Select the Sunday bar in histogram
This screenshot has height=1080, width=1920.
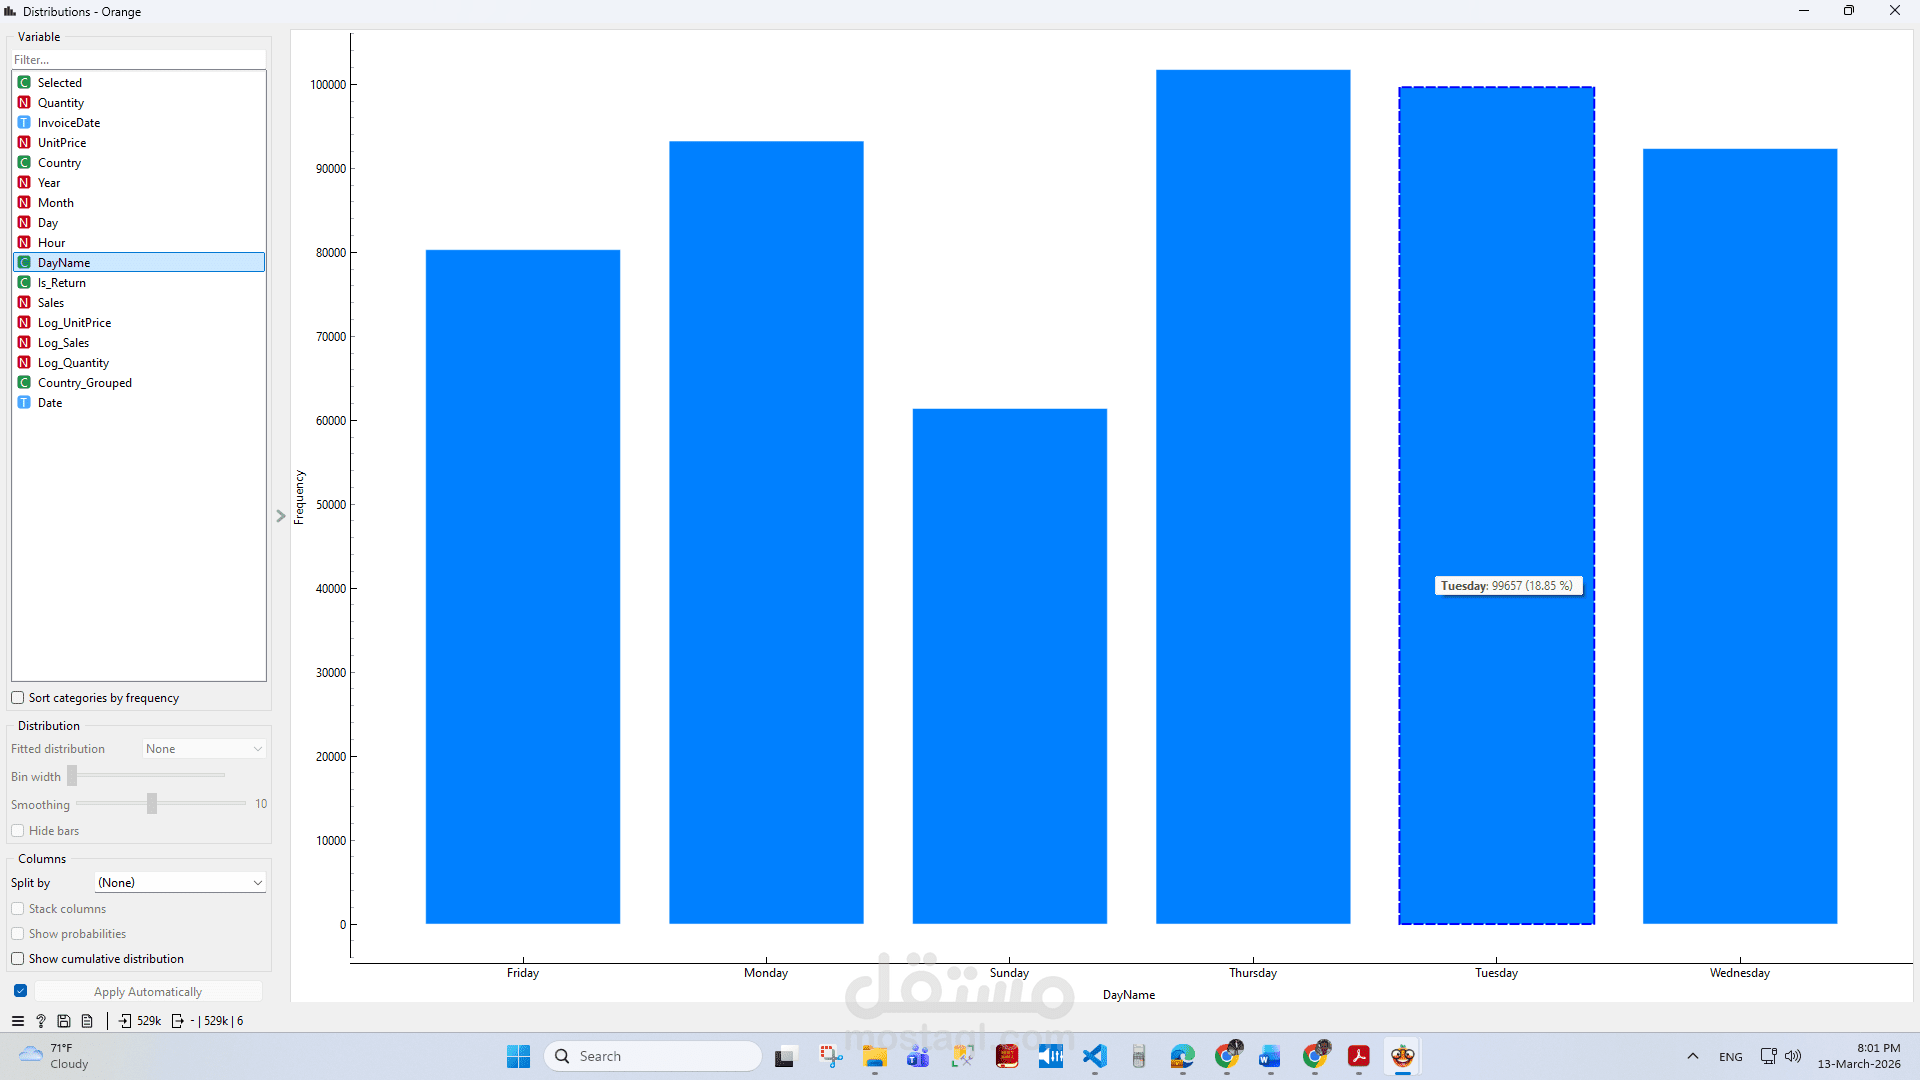(1009, 665)
